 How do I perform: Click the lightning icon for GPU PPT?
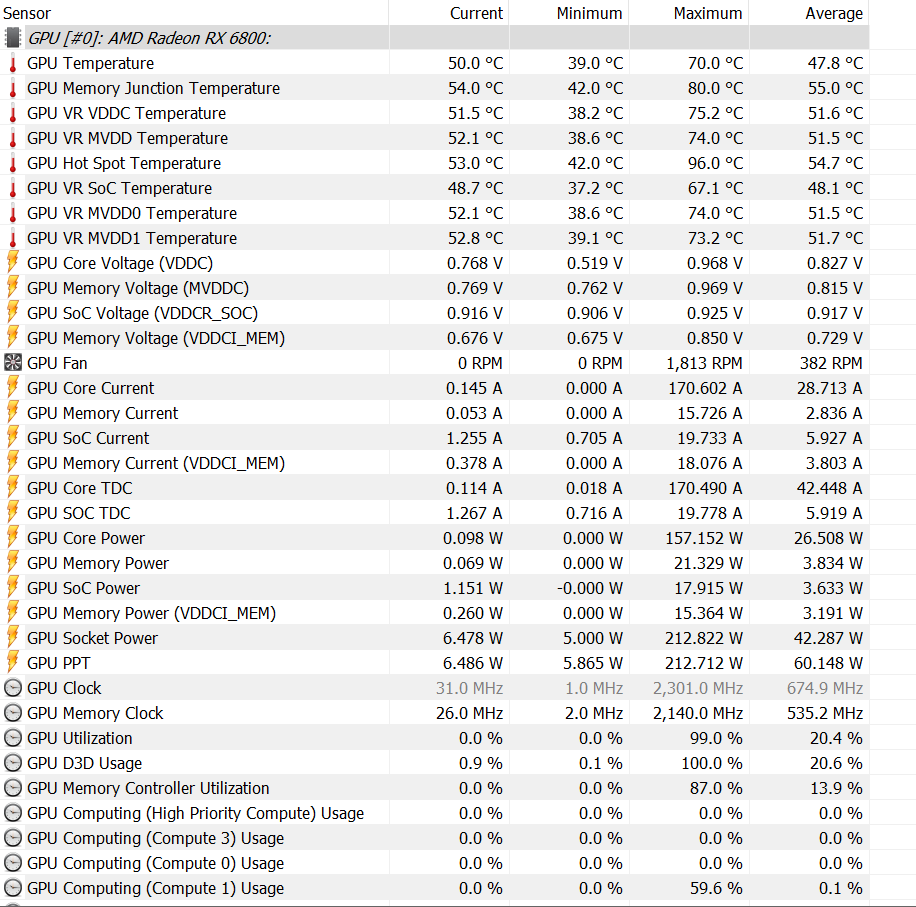tap(12, 663)
